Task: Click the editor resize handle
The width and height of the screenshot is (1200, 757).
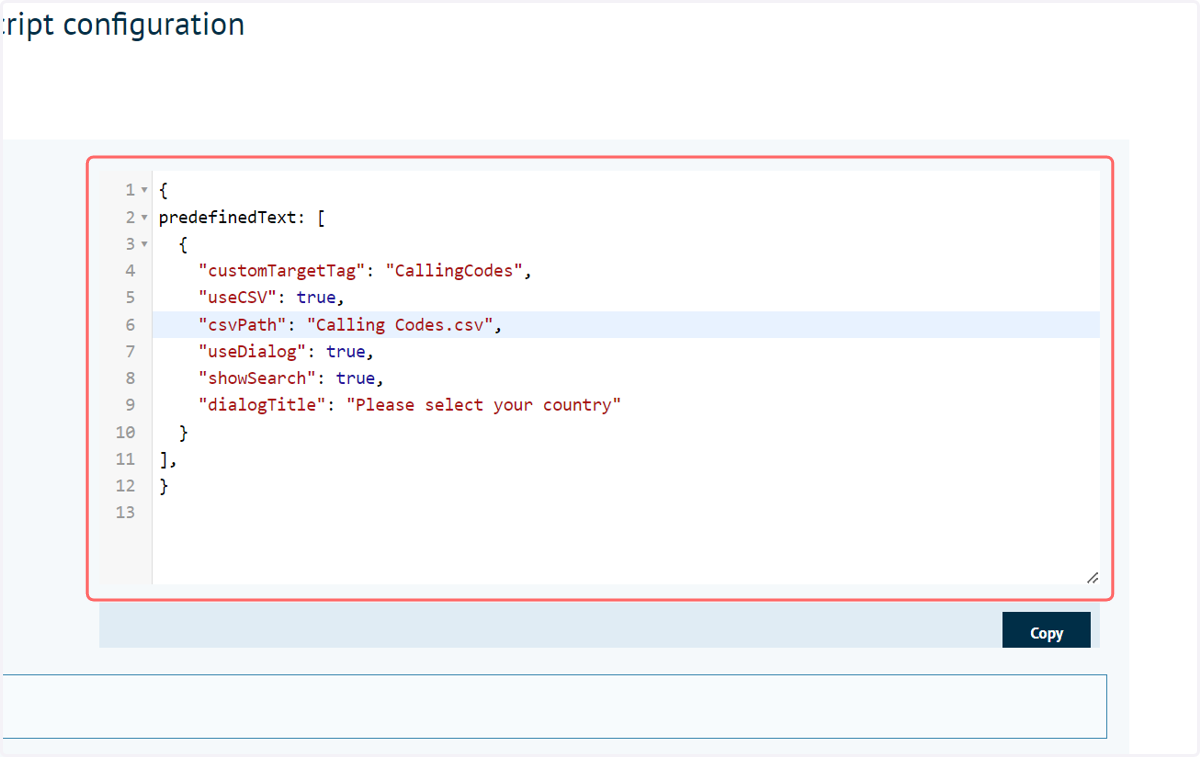Action: coord(1092,577)
